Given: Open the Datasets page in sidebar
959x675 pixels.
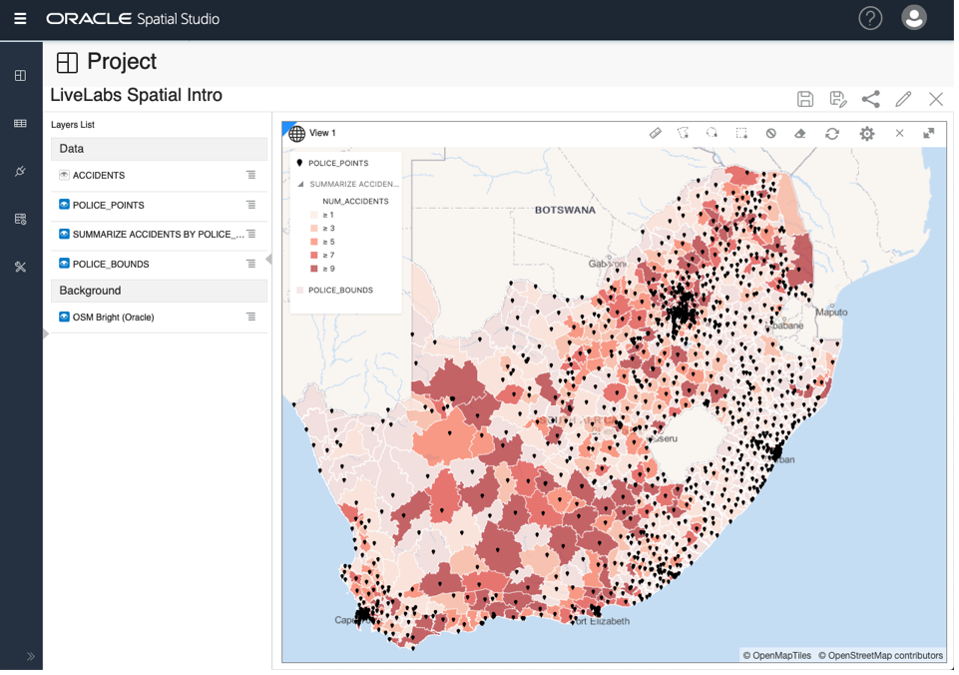Looking at the screenshot, I should [x=20, y=124].
